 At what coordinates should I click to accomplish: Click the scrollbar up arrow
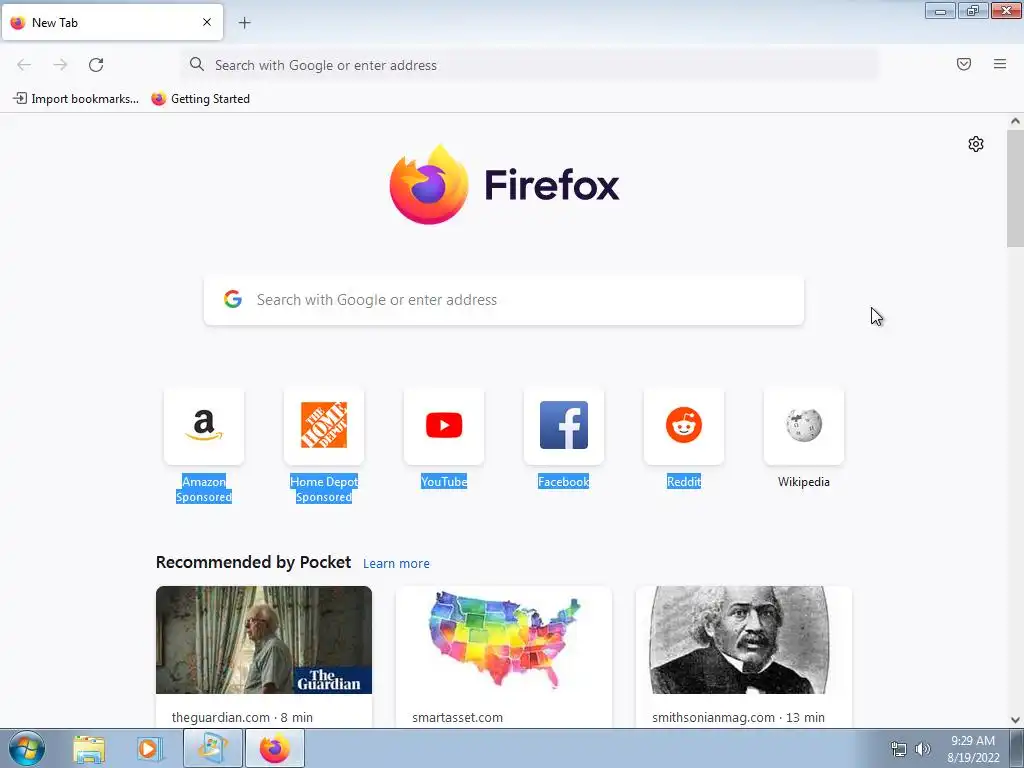1015,121
